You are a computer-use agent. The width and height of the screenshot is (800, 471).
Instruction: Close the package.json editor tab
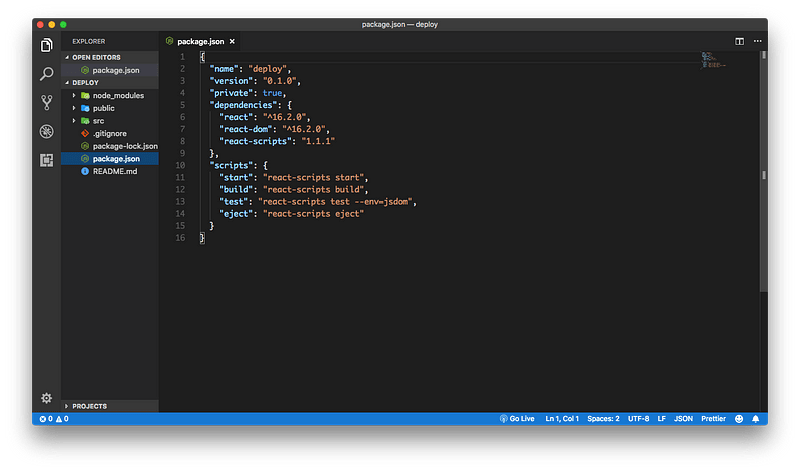232,41
